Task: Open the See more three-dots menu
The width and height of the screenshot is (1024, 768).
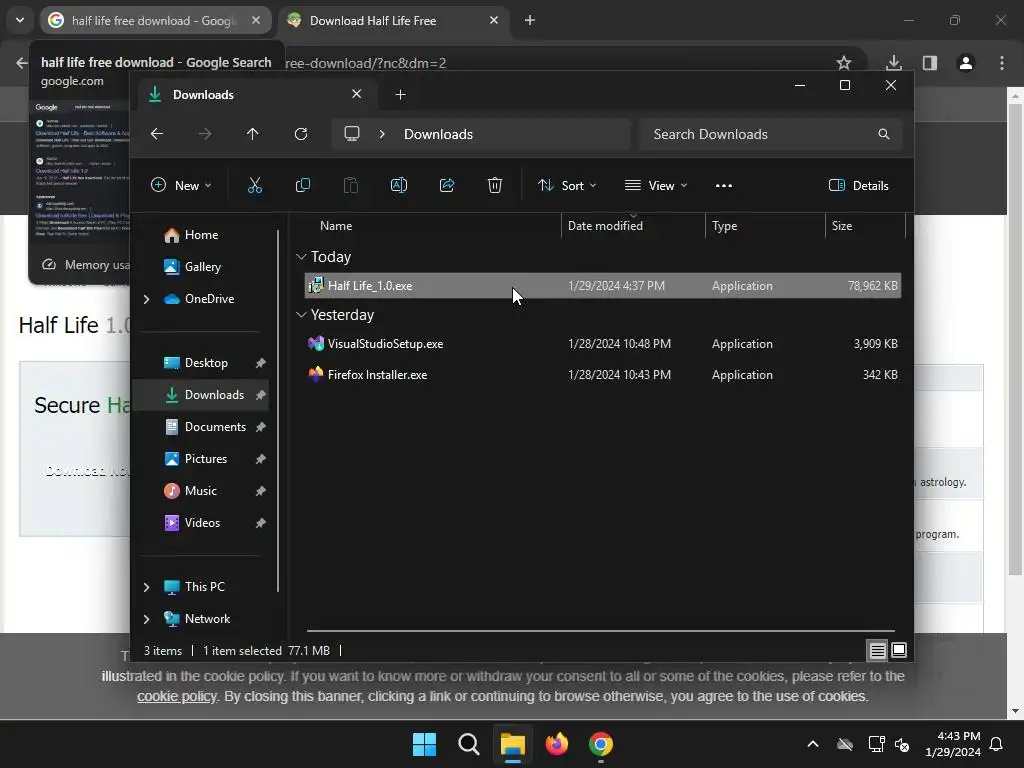Action: click(724, 185)
